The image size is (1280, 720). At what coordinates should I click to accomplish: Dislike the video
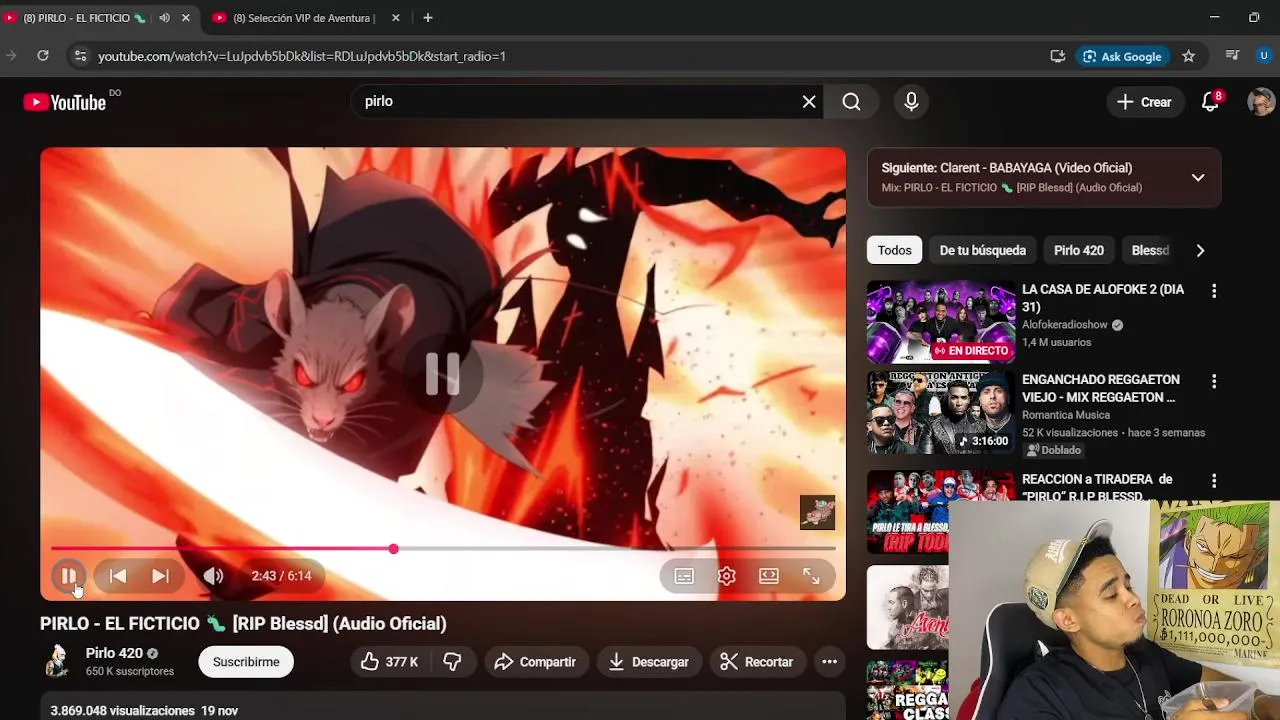453,662
